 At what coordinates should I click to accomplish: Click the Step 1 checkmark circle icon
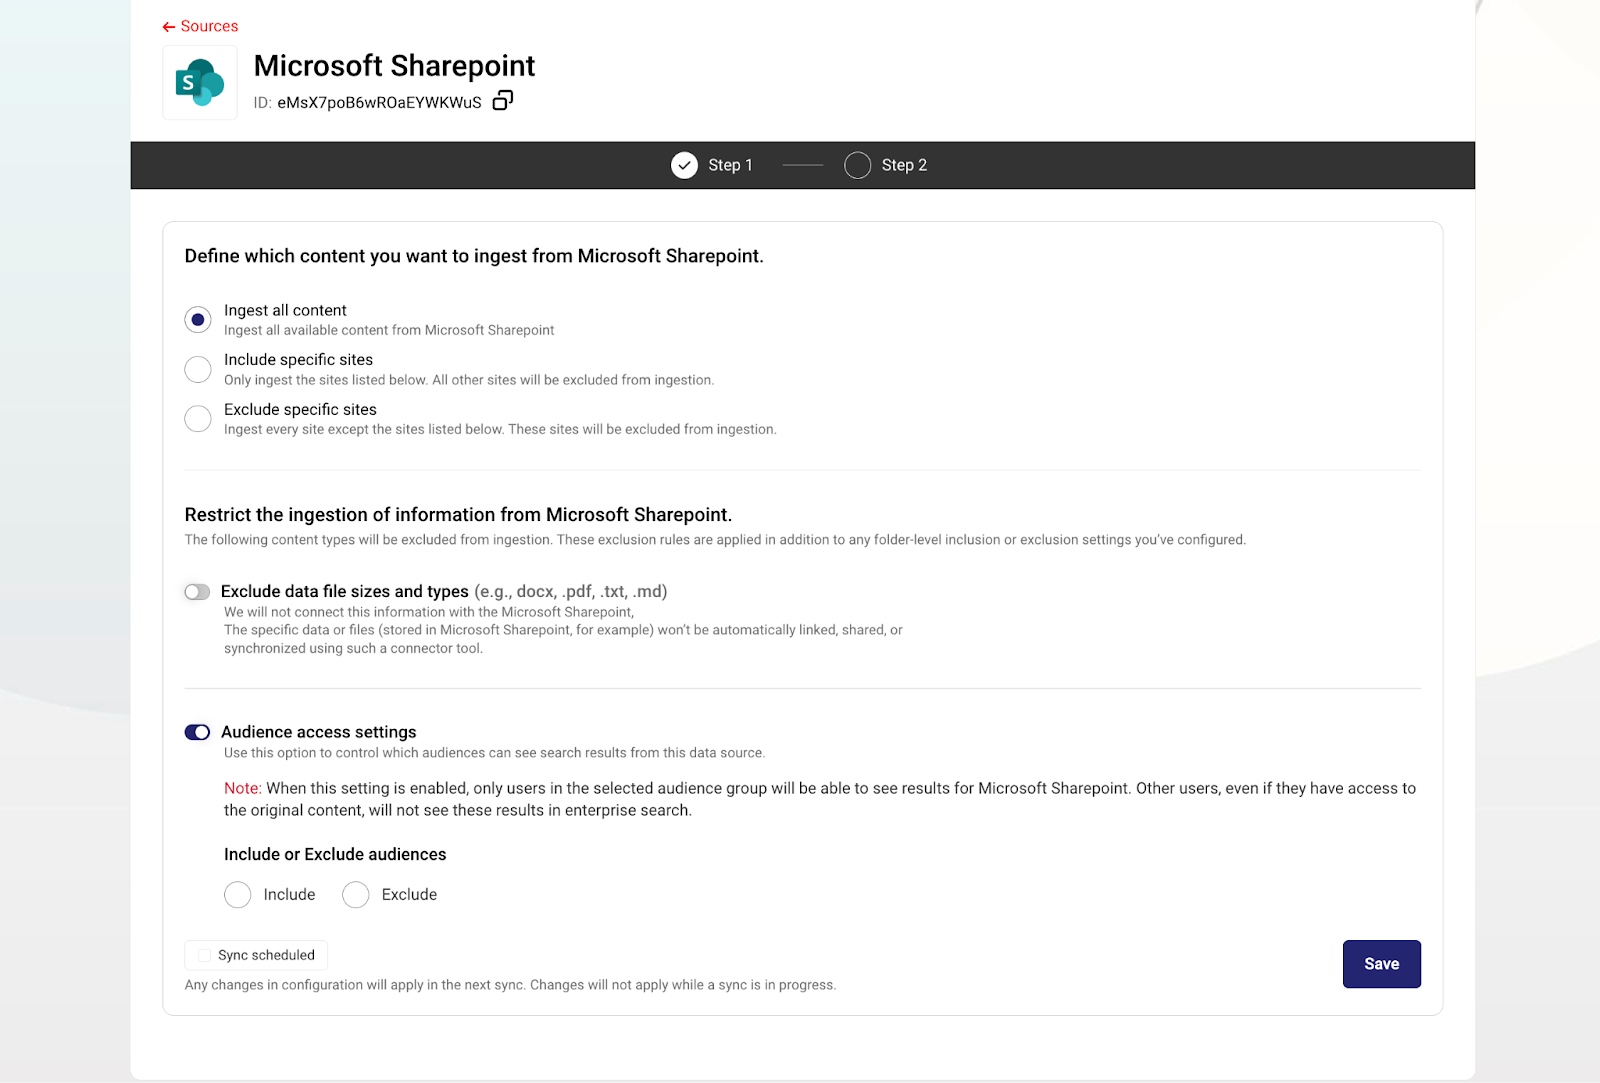(684, 165)
